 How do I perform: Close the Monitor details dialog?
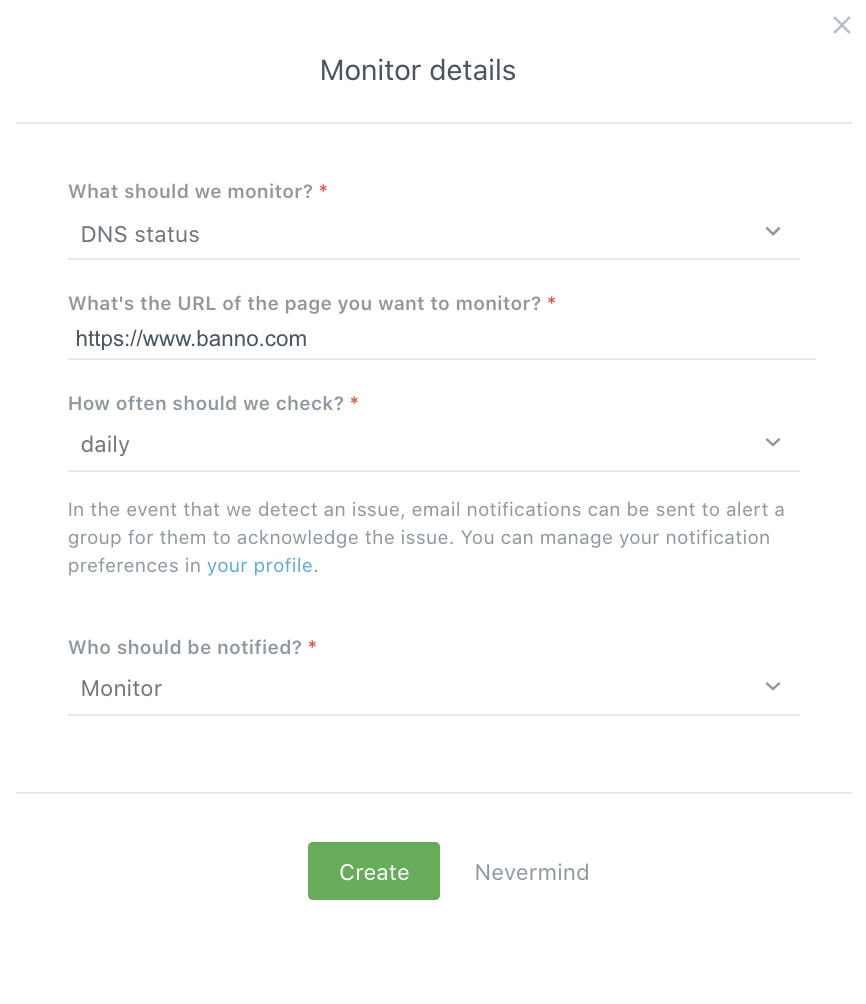point(842,26)
